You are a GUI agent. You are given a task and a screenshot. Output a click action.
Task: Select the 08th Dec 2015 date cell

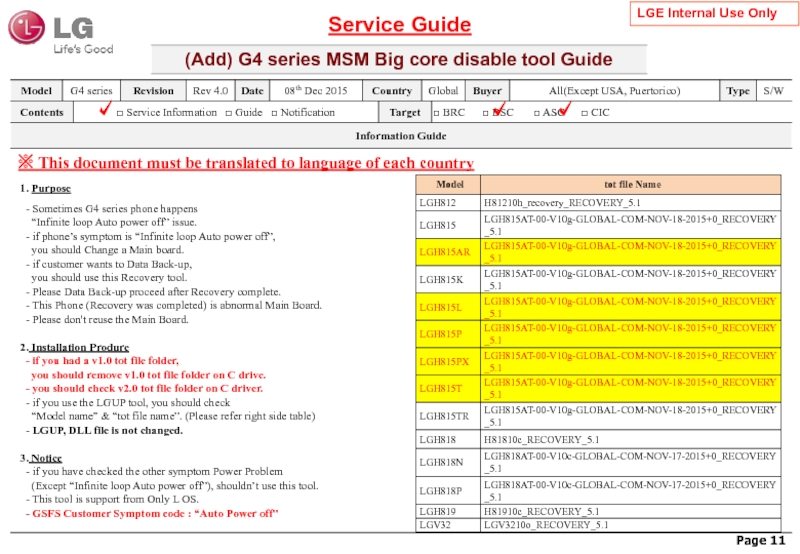pyautogui.click(x=316, y=91)
